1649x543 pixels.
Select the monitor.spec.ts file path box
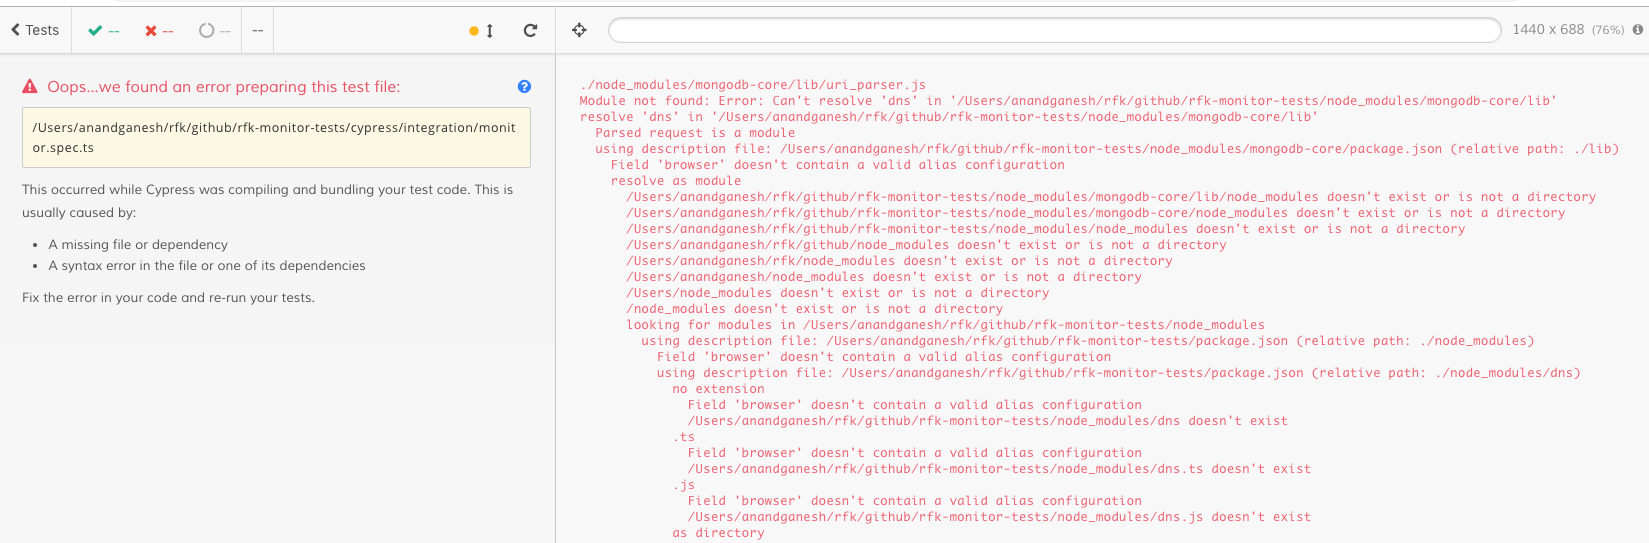tap(276, 137)
